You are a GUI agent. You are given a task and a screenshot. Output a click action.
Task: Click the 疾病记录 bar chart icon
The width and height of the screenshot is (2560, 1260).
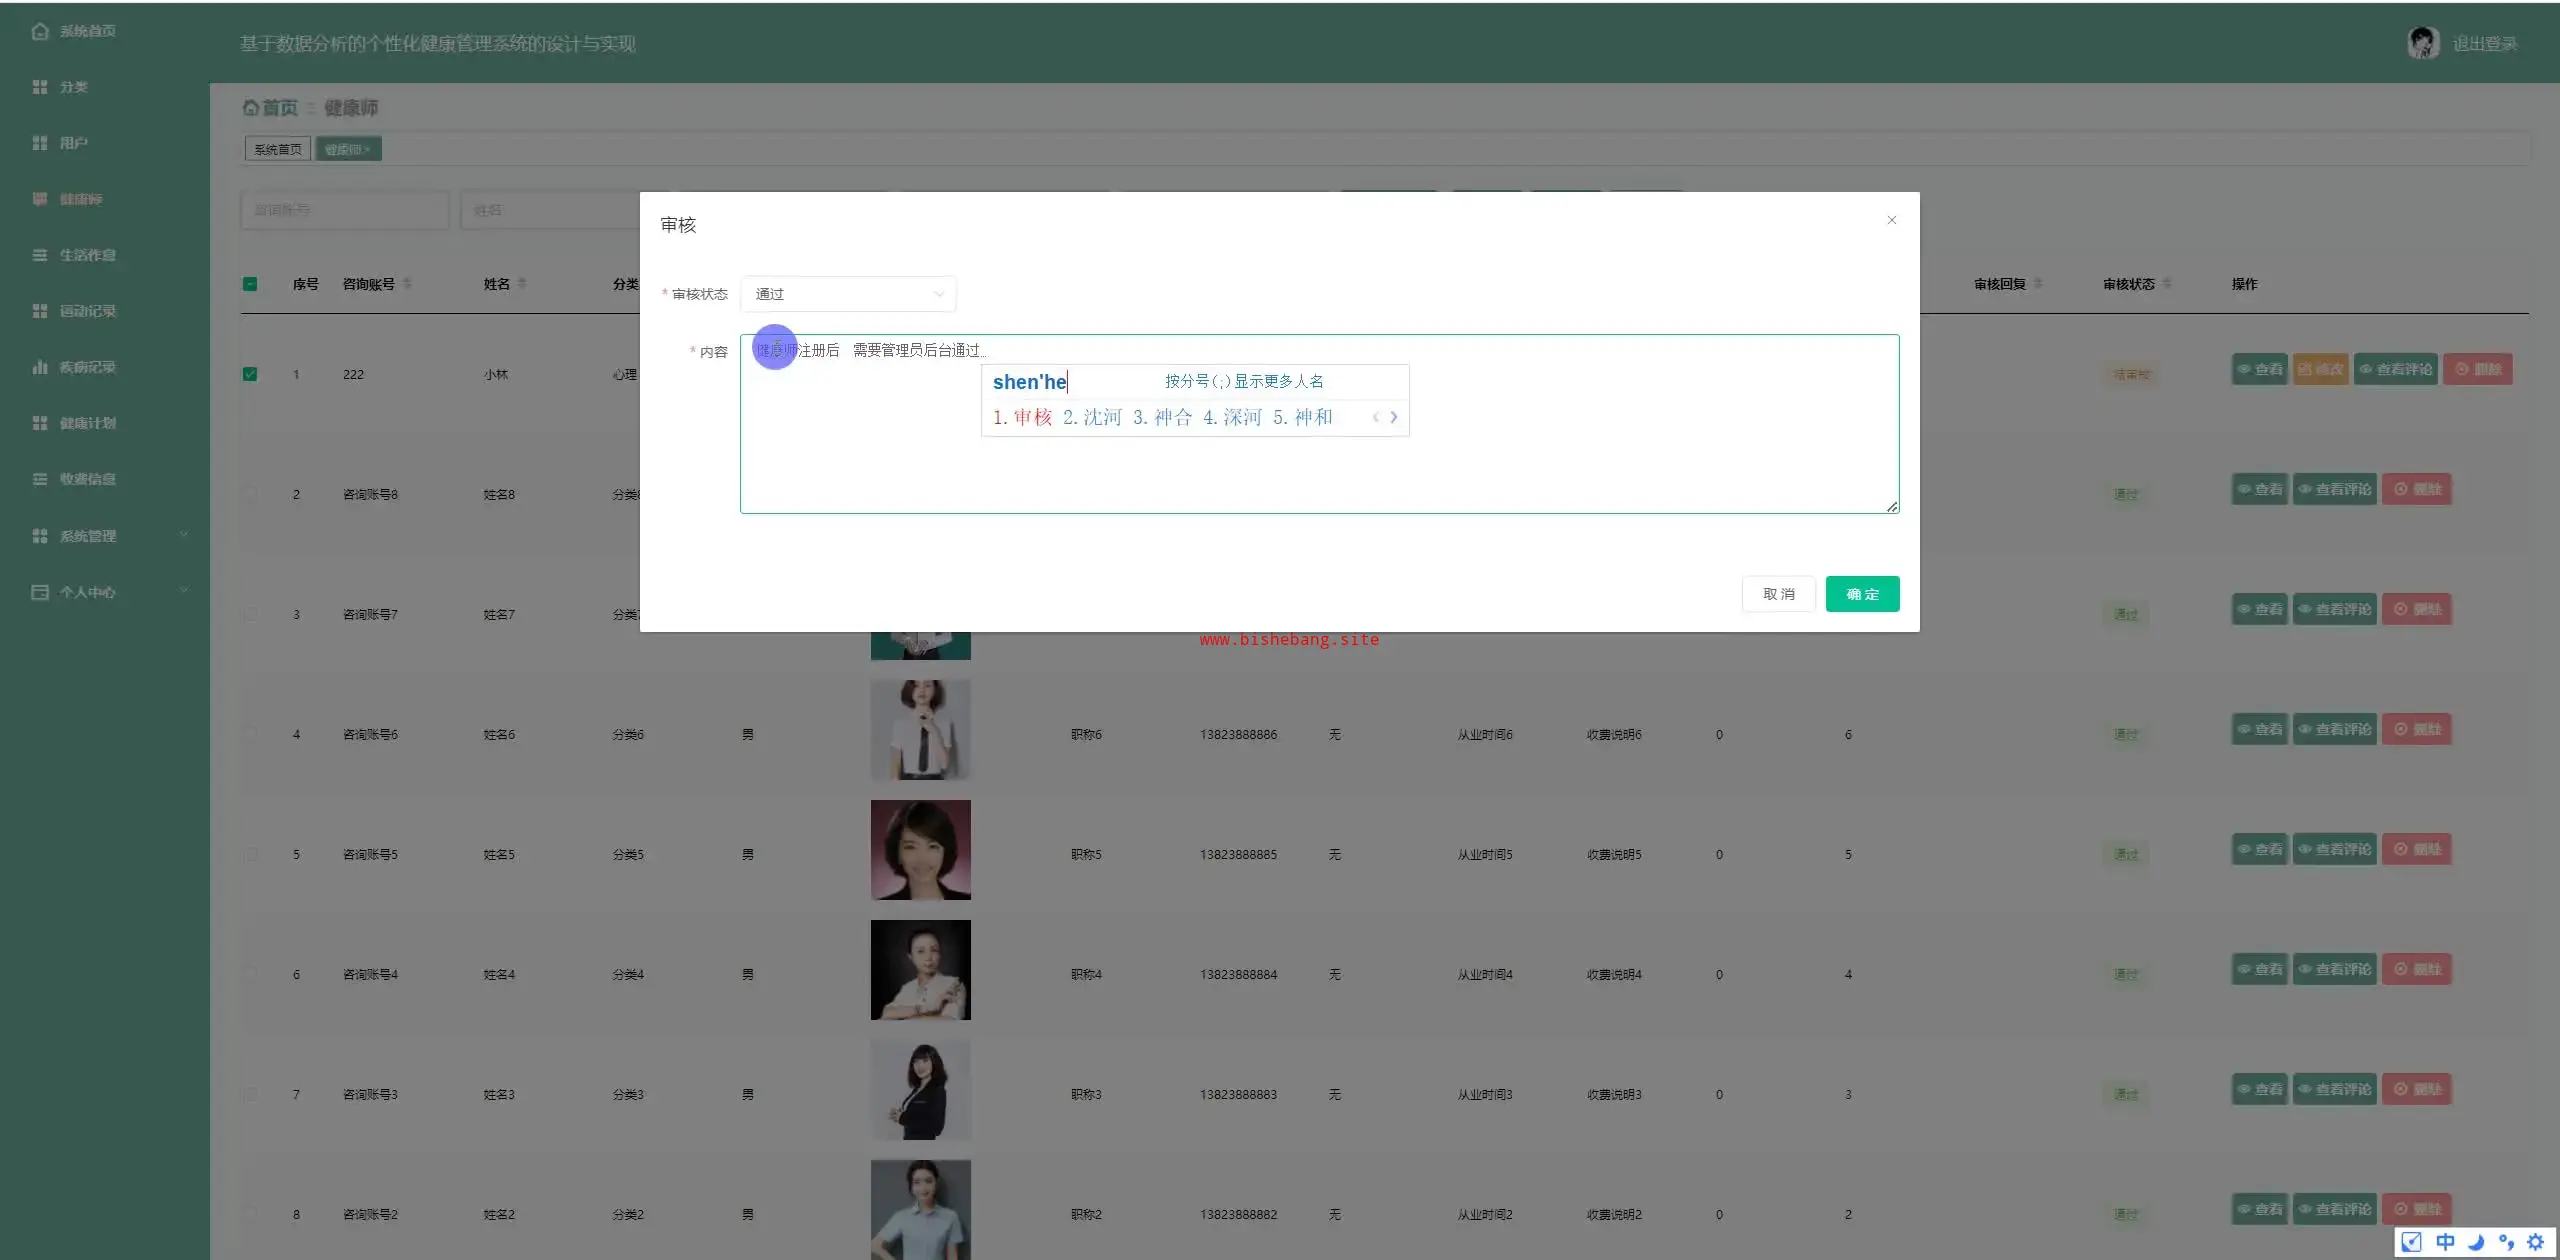(x=40, y=367)
